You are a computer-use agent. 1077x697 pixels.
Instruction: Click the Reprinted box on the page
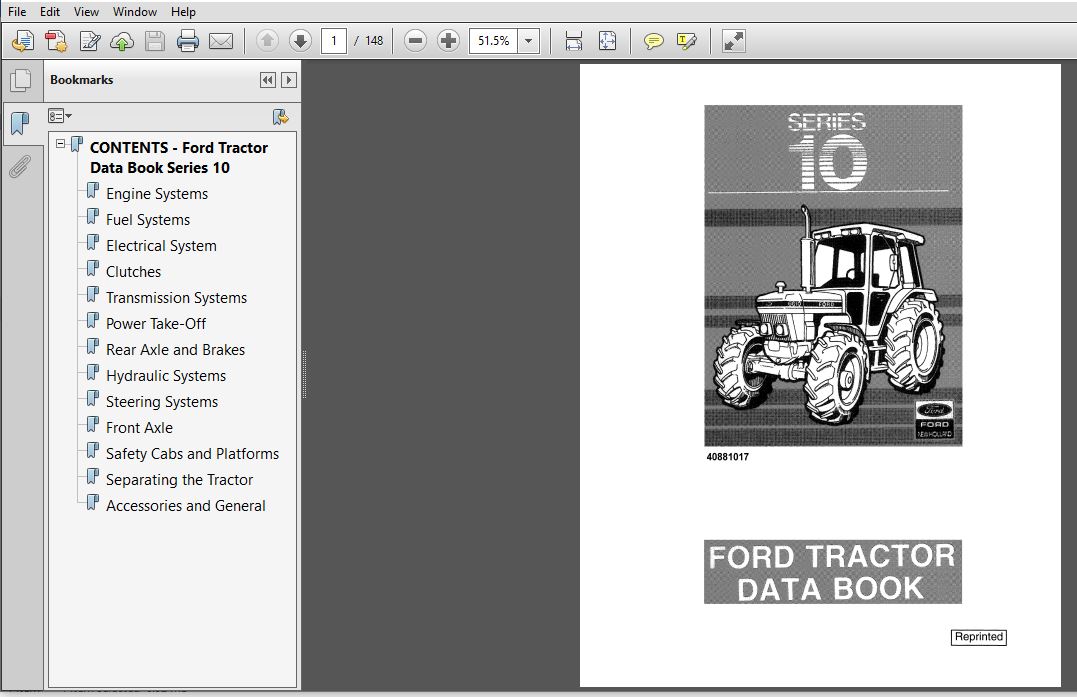pyautogui.click(x=979, y=637)
